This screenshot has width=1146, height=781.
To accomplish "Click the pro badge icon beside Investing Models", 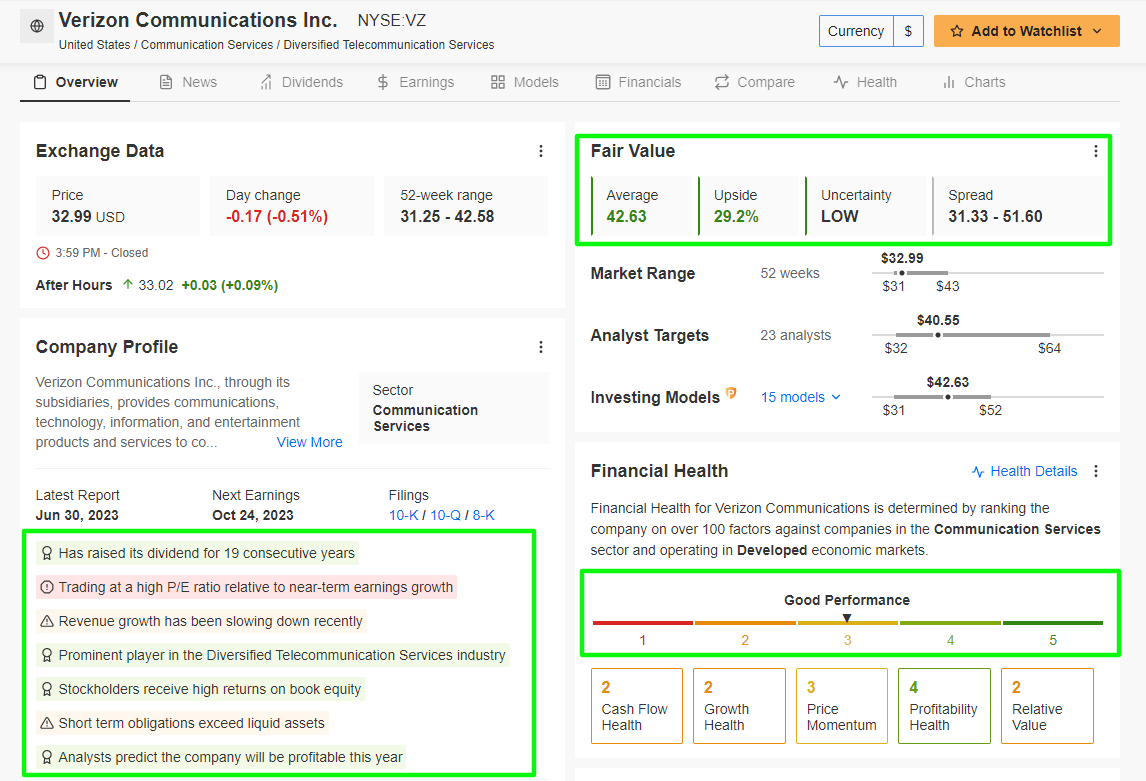I will click(731, 393).
